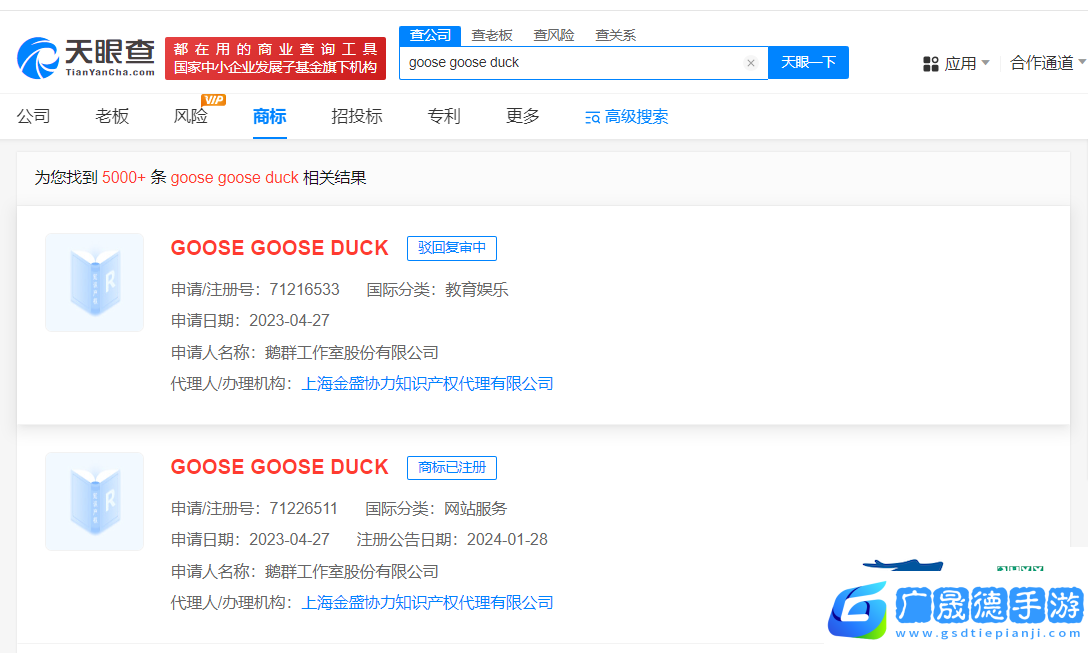Click 申请日期: 2023-04-27 in second result
Screen dimensions: 1088x653
coord(250,540)
